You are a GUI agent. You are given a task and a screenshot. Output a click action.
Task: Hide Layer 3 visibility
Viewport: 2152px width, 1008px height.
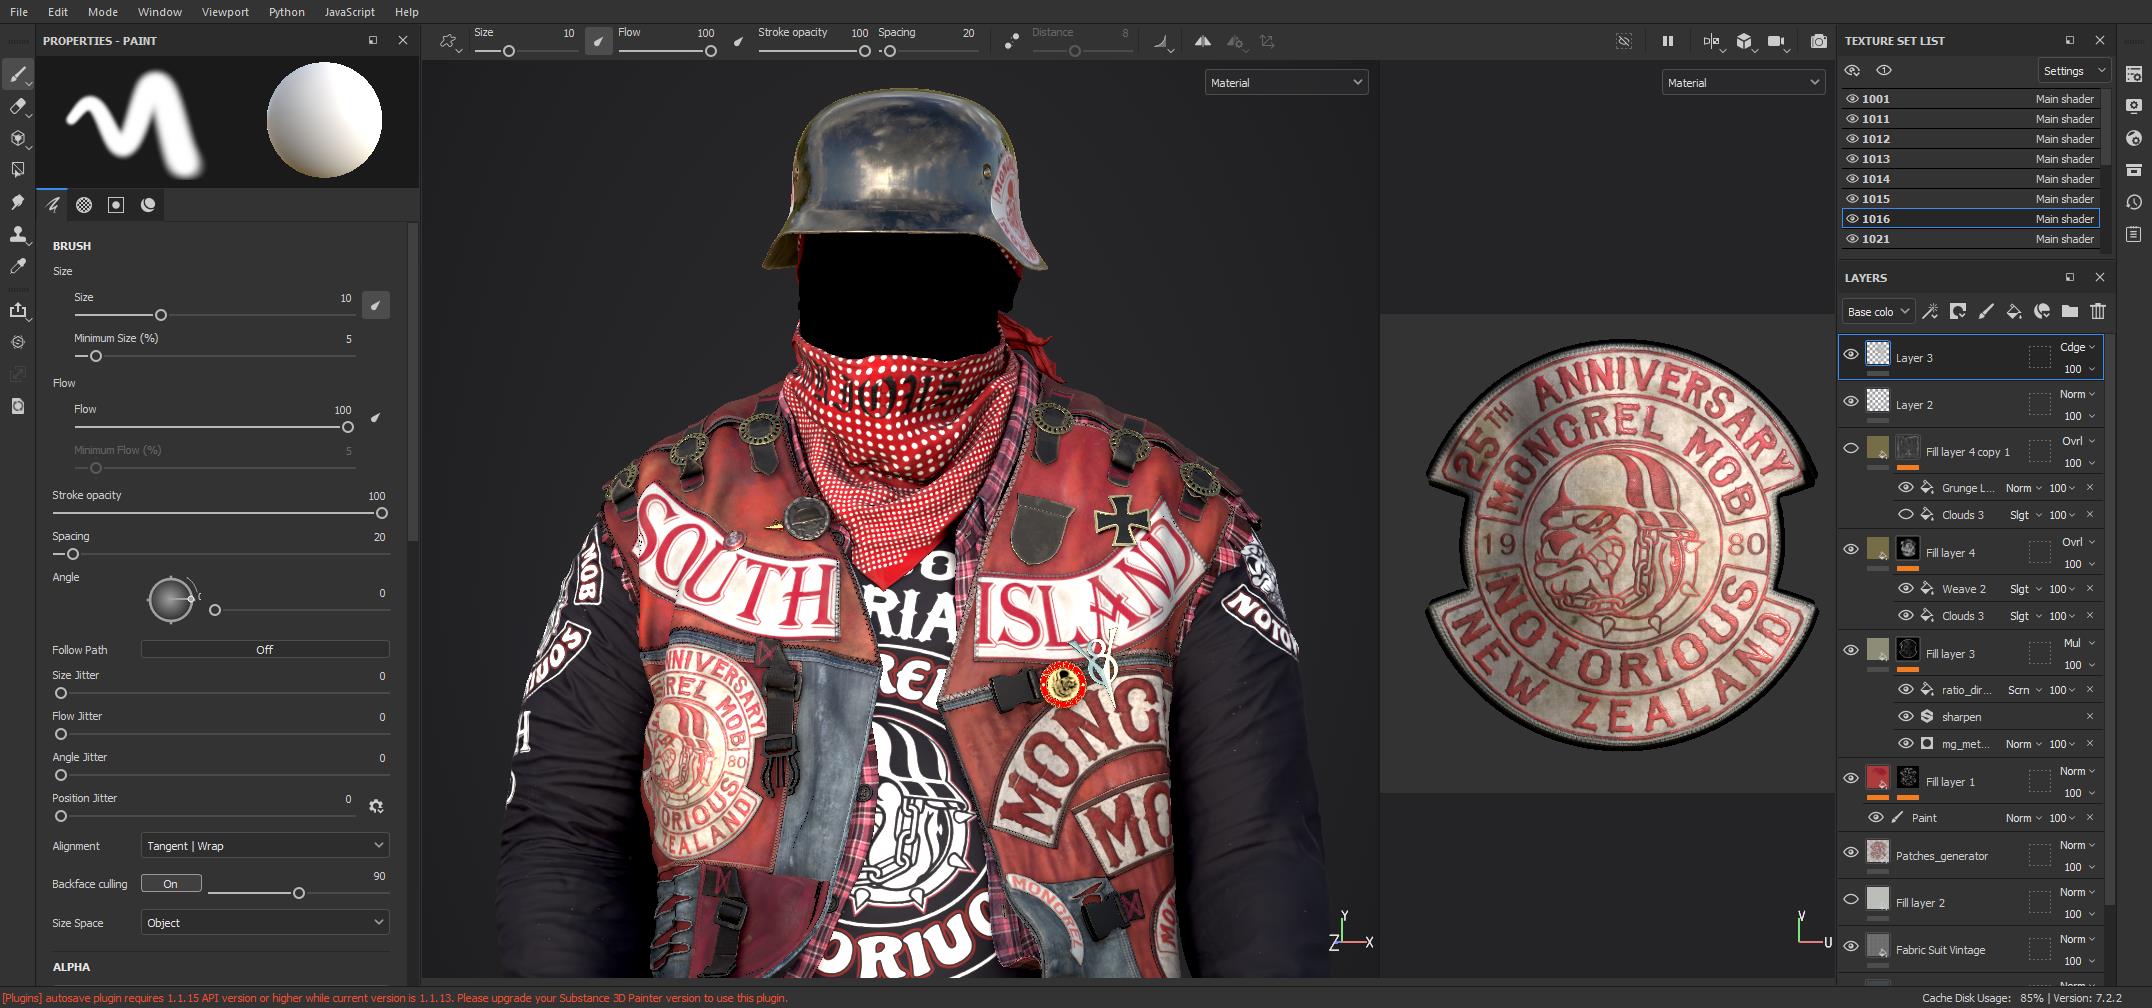tap(1851, 354)
